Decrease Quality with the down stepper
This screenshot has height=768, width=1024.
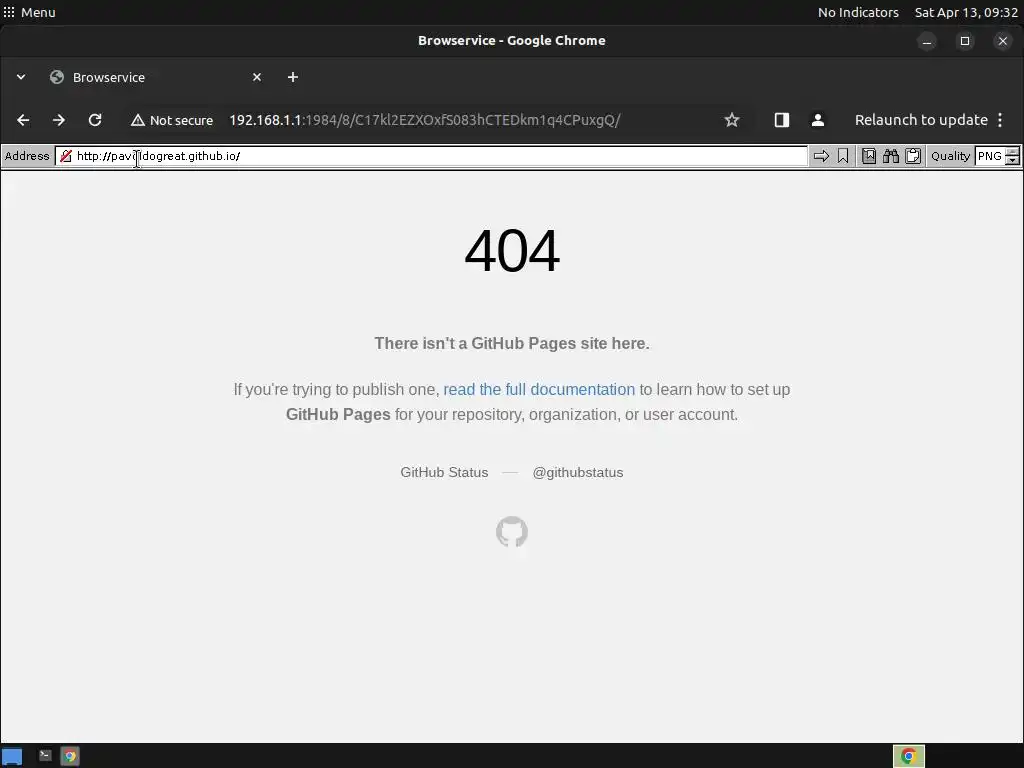pyautogui.click(x=1012, y=160)
